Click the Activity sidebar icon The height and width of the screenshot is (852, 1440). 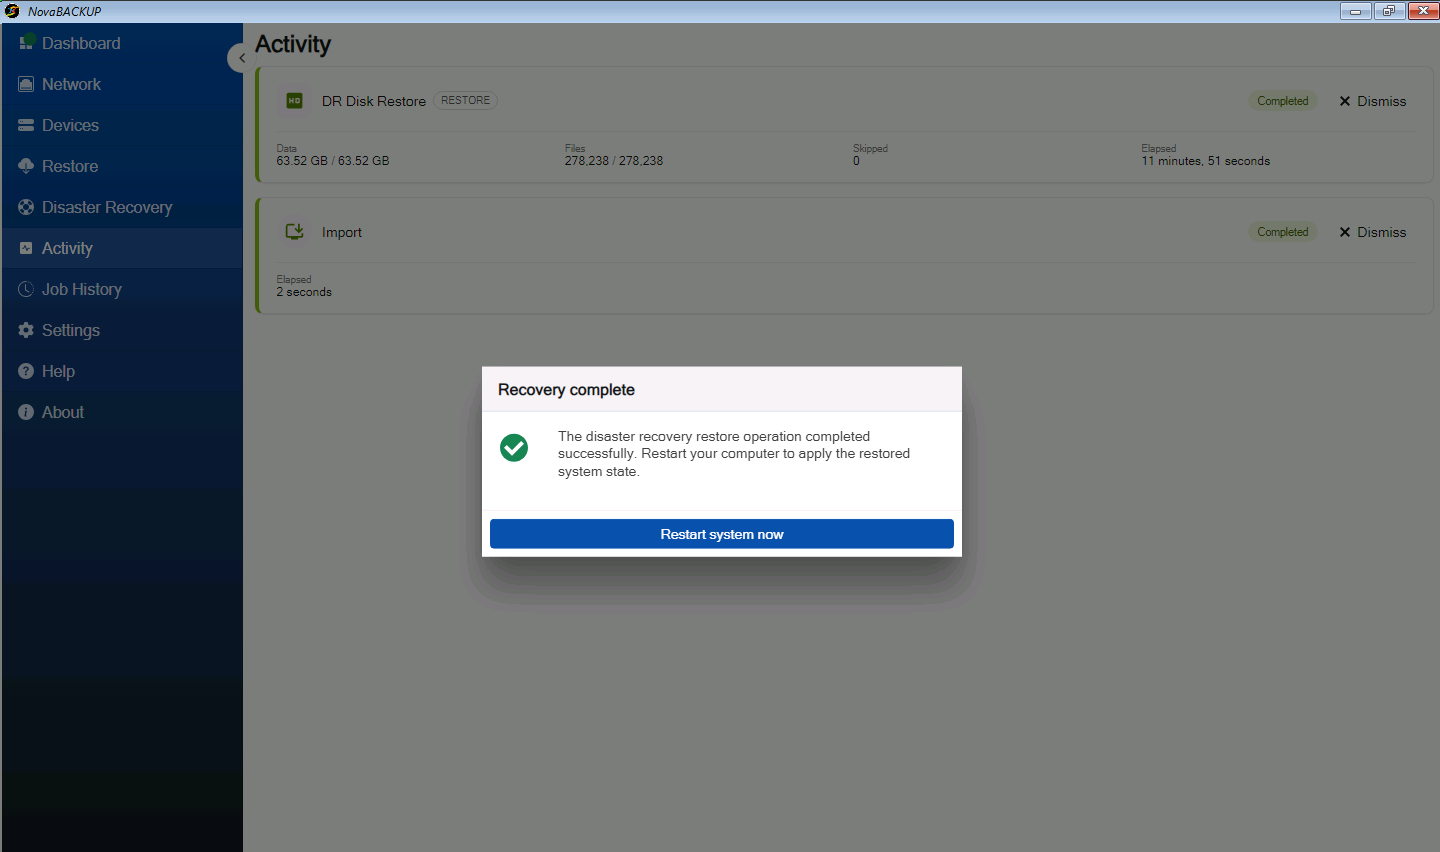[x=26, y=248]
